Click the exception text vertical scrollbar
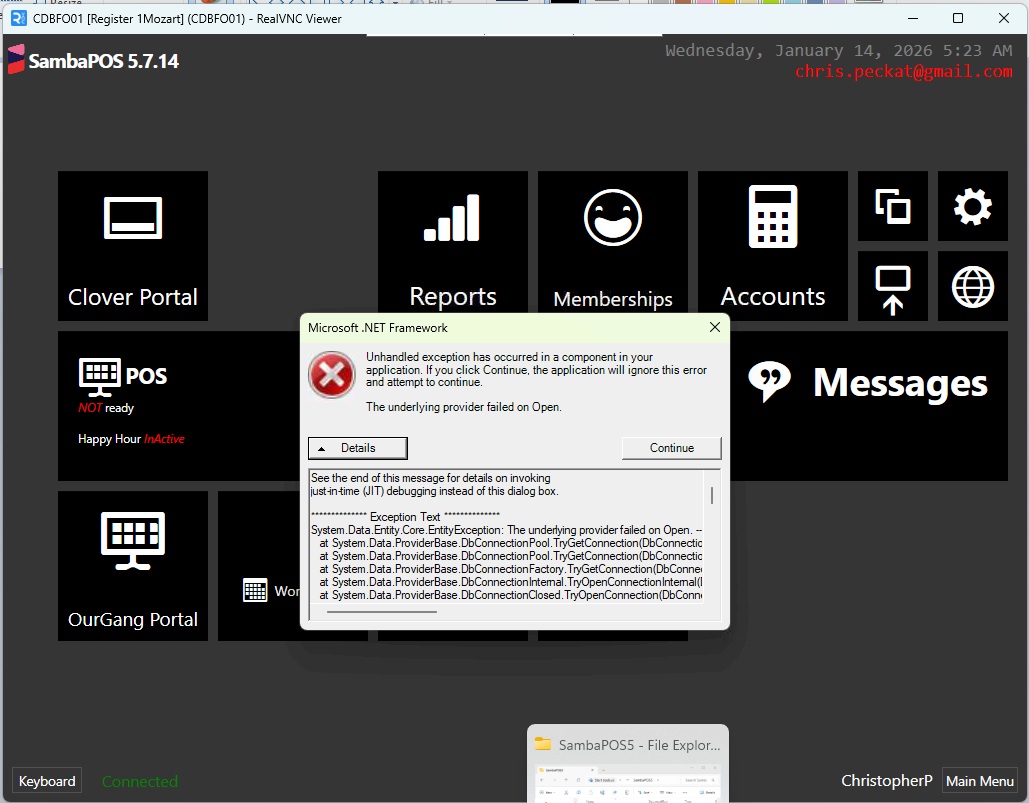Screen dimensions: 1029x803 pyautogui.click(x=712, y=496)
